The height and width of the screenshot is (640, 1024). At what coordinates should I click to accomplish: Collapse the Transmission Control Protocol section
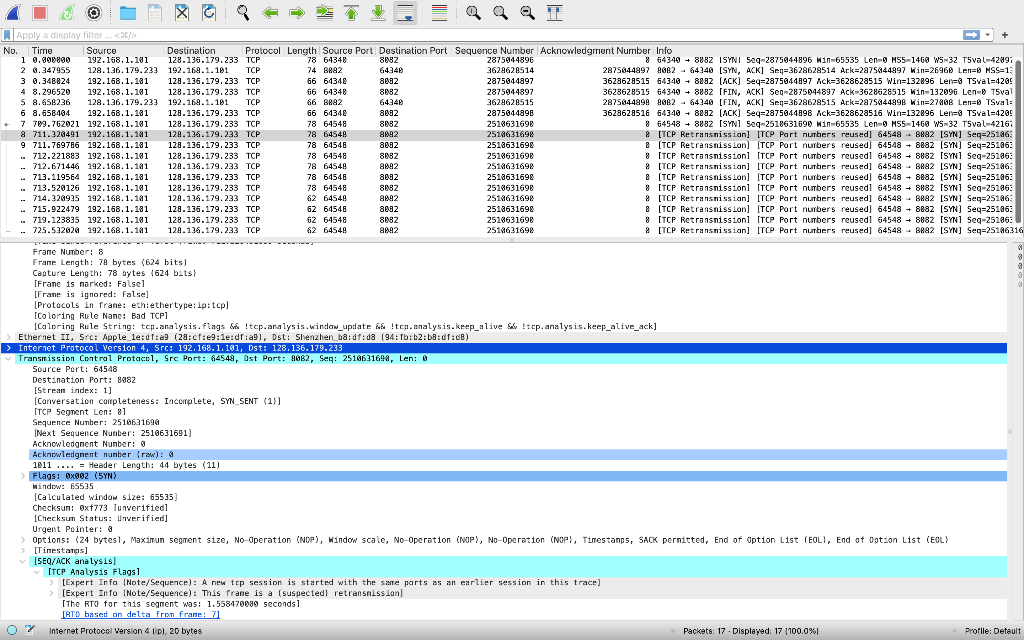8,358
